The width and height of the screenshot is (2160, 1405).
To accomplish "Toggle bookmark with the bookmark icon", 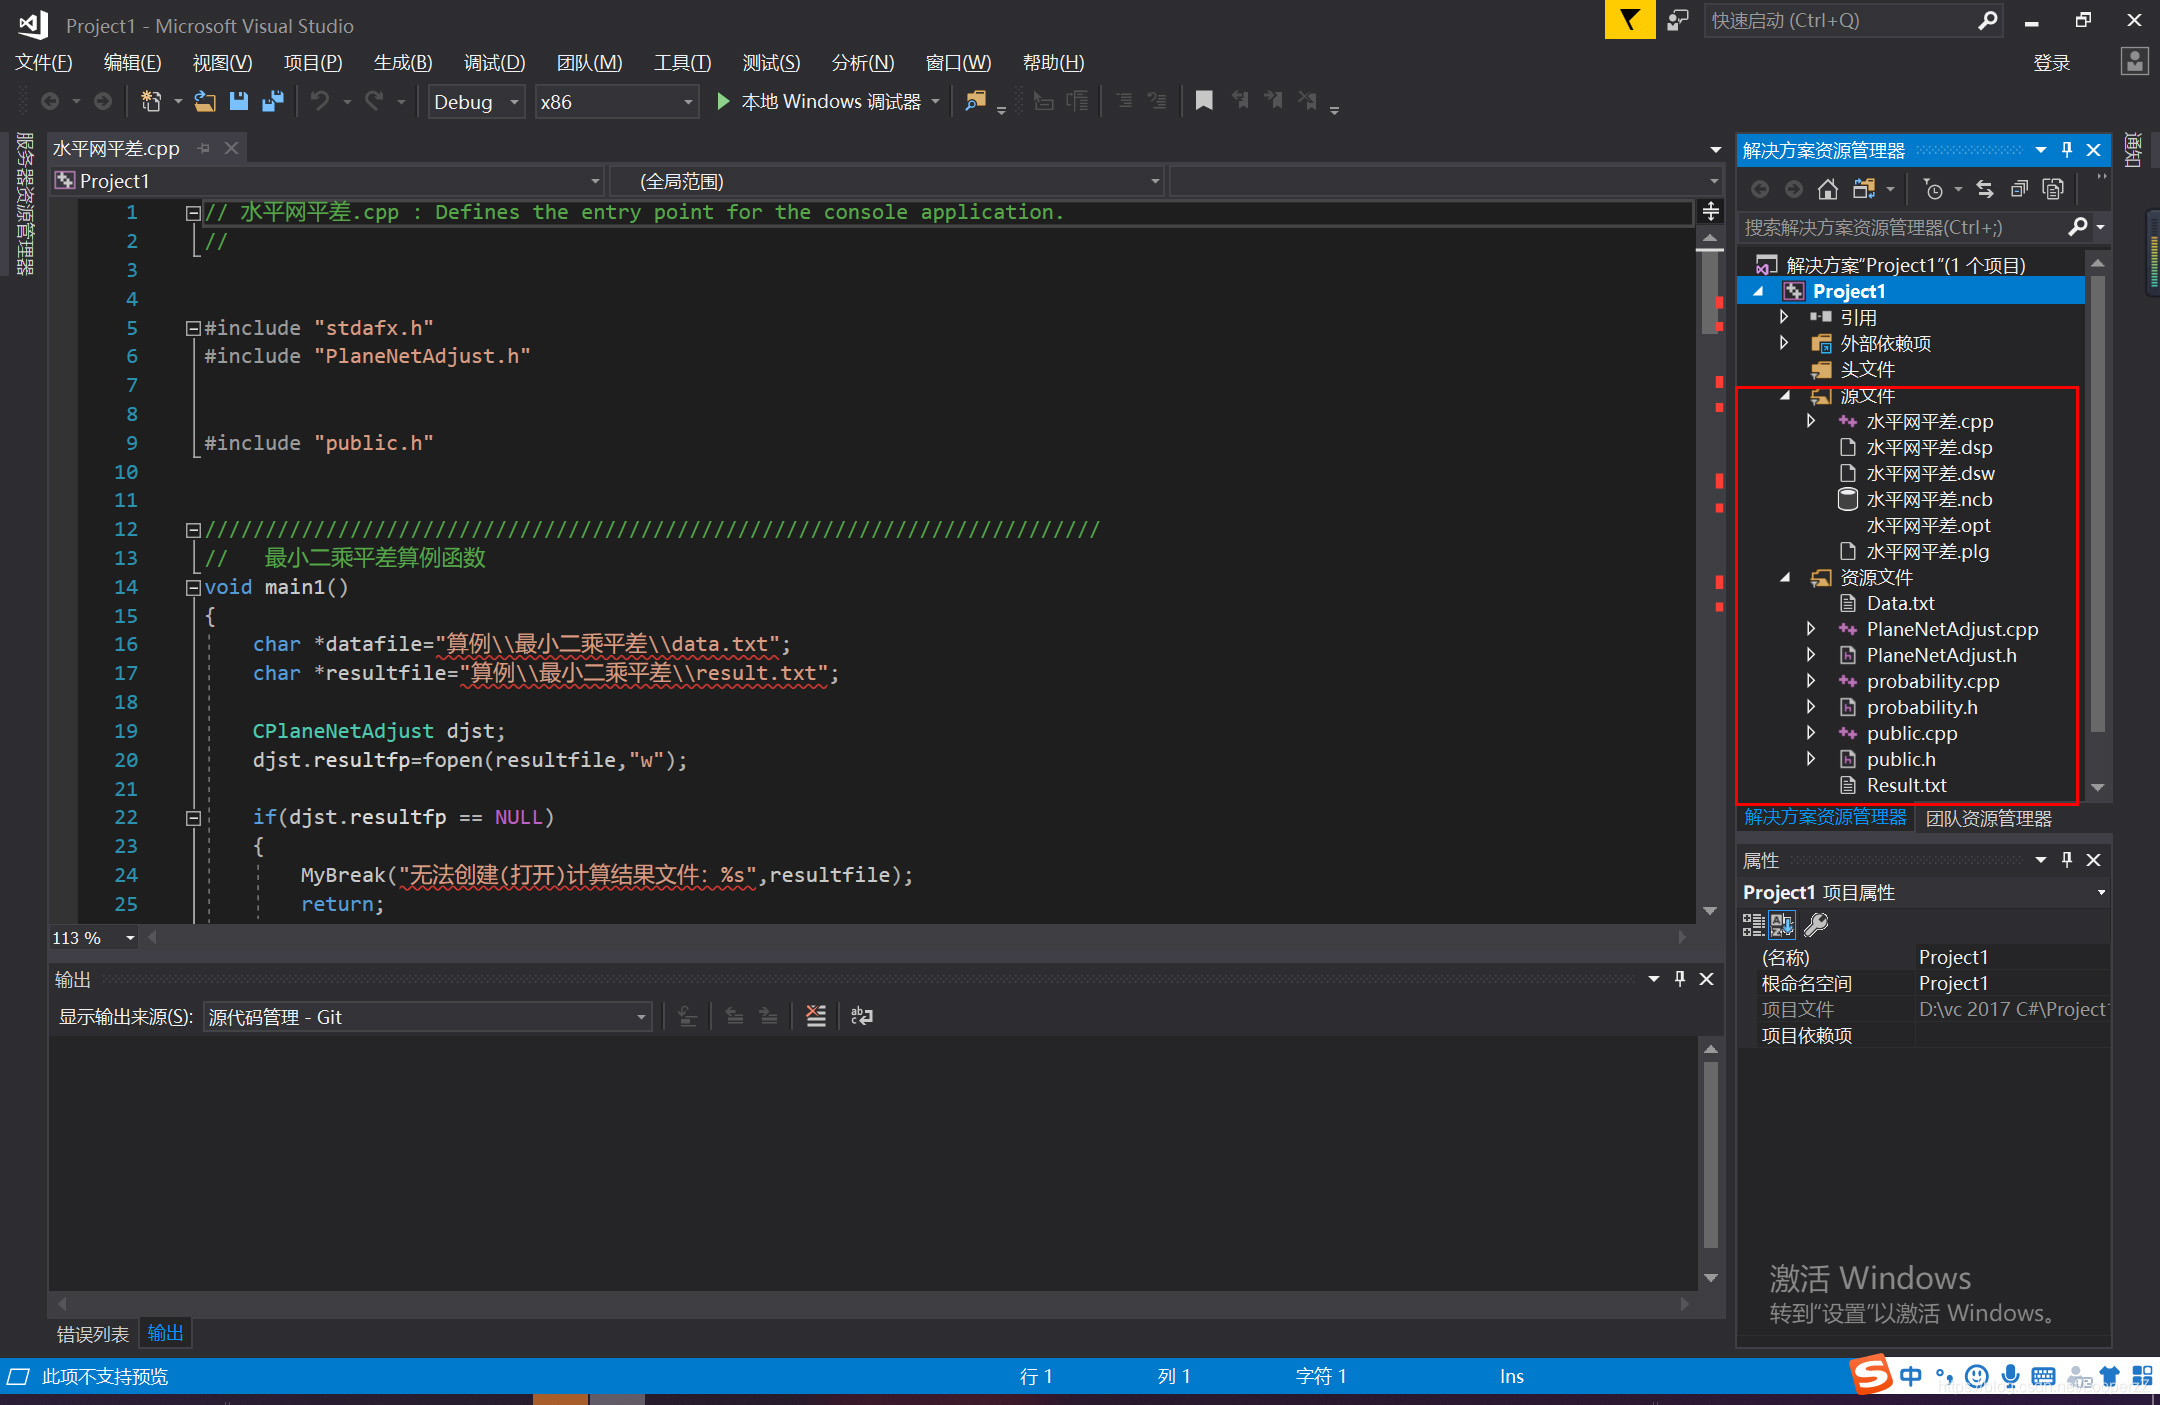I will pyautogui.click(x=1204, y=101).
